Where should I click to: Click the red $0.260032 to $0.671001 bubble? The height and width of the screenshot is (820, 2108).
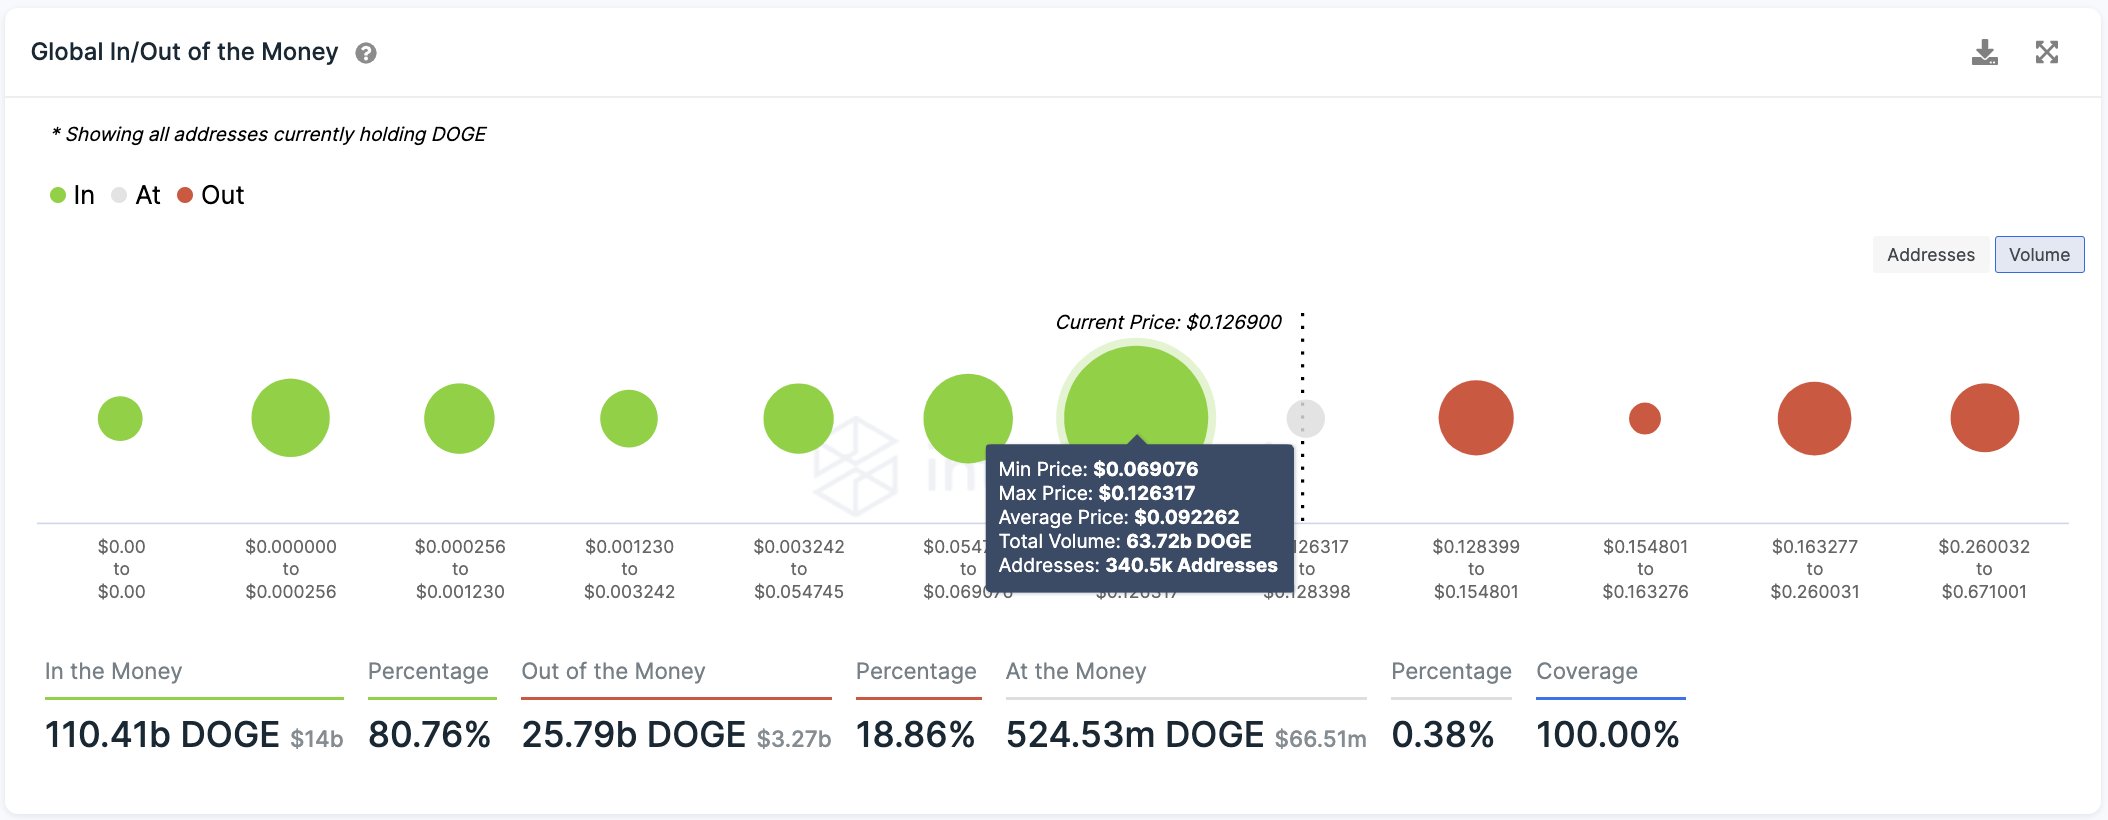point(1984,418)
